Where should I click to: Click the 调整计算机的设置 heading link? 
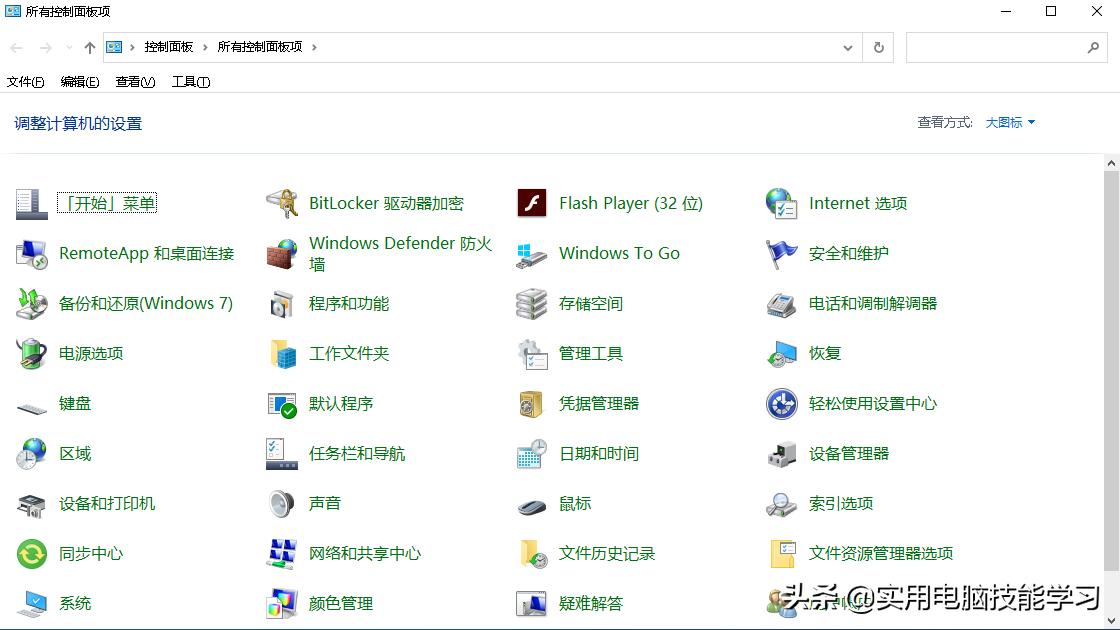pyautogui.click(x=78, y=122)
